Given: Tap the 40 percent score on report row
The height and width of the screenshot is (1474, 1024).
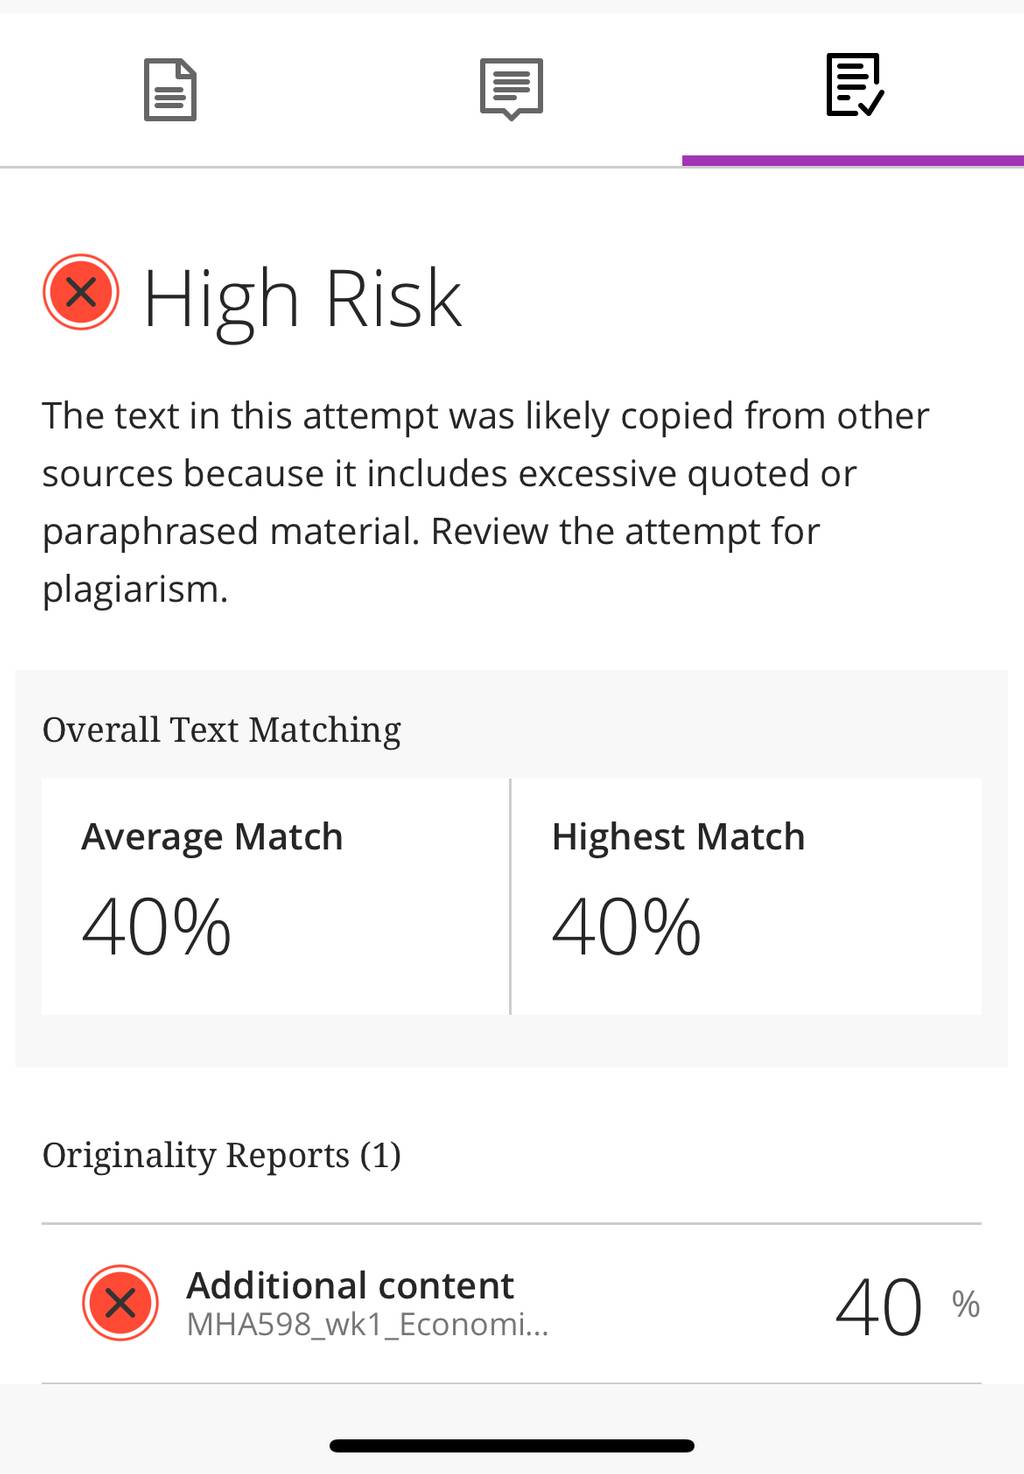Looking at the screenshot, I should pyautogui.click(x=879, y=1307).
